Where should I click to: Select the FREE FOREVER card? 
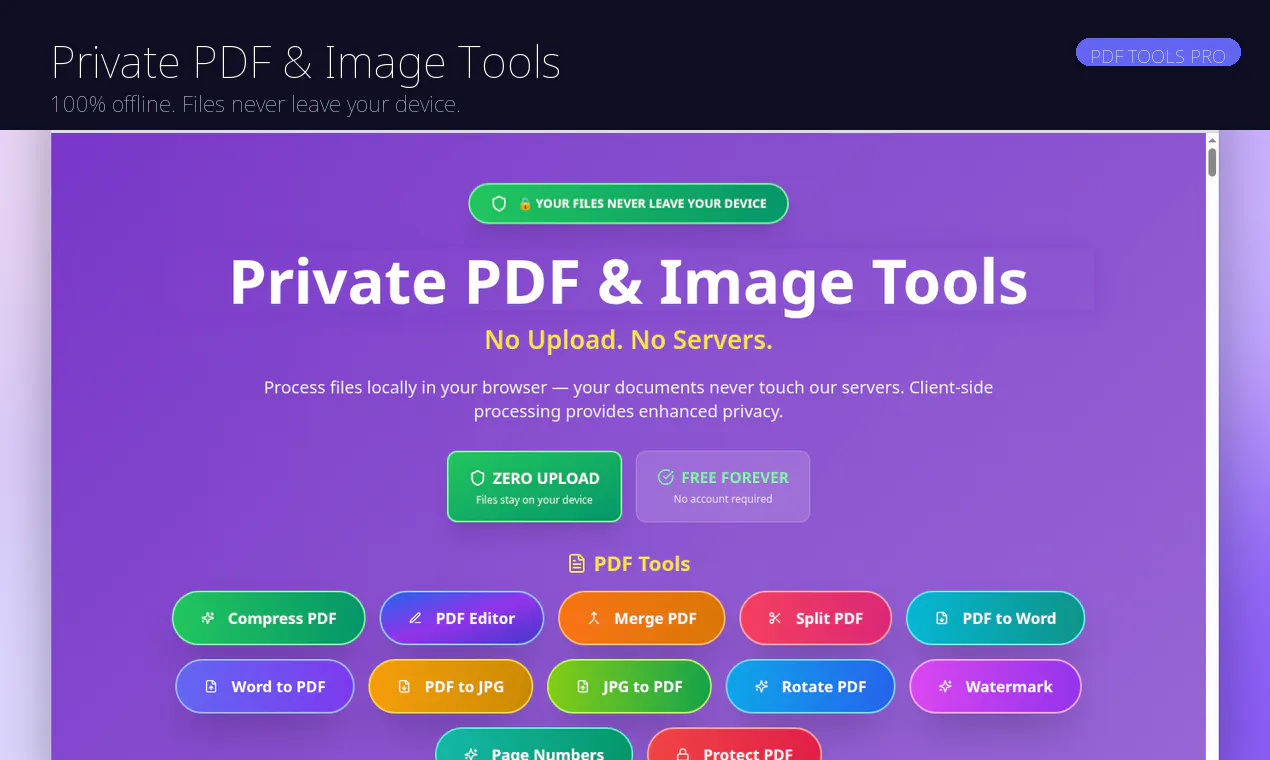[723, 486]
